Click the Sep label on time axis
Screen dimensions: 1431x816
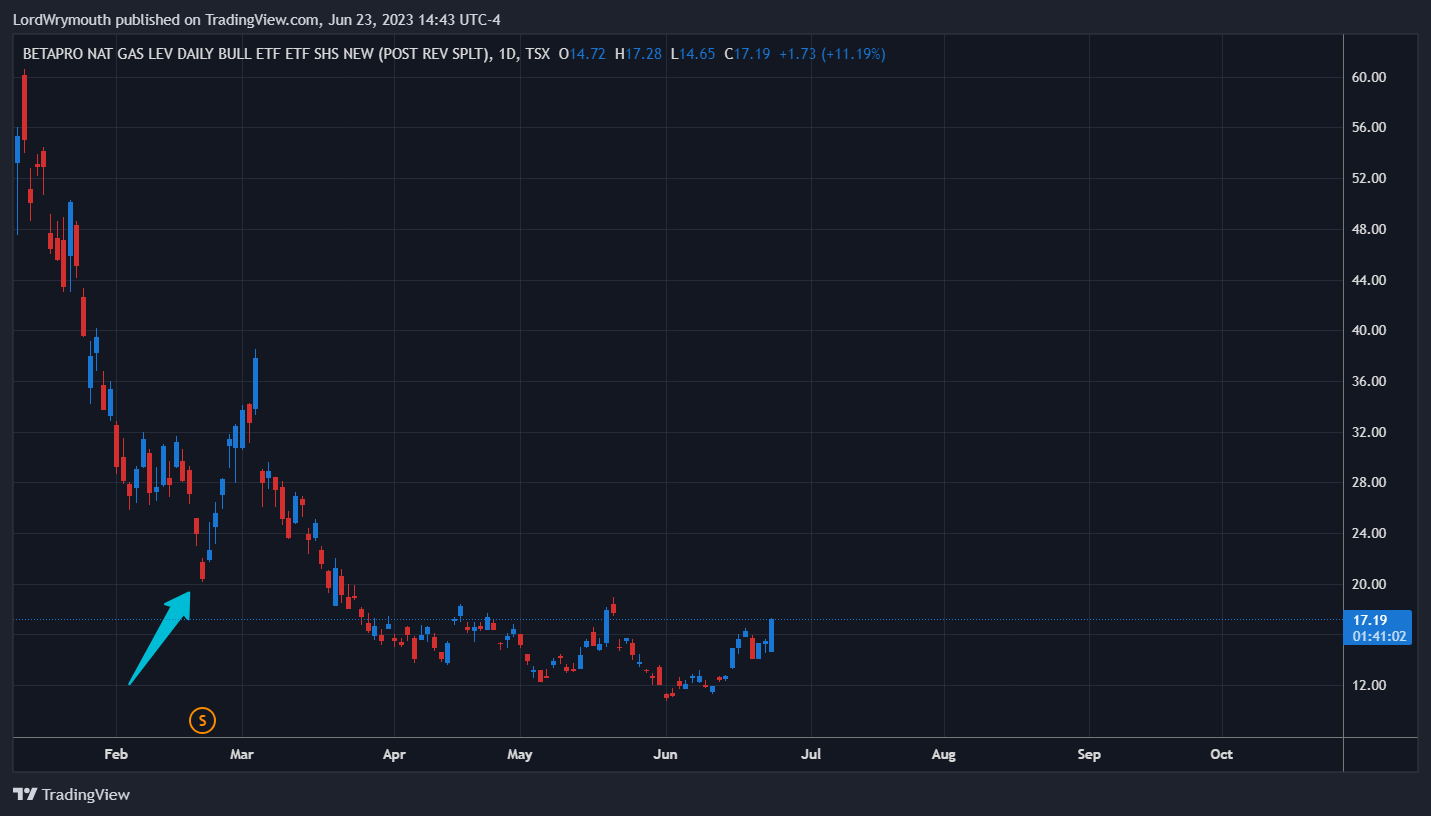[1089, 754]
